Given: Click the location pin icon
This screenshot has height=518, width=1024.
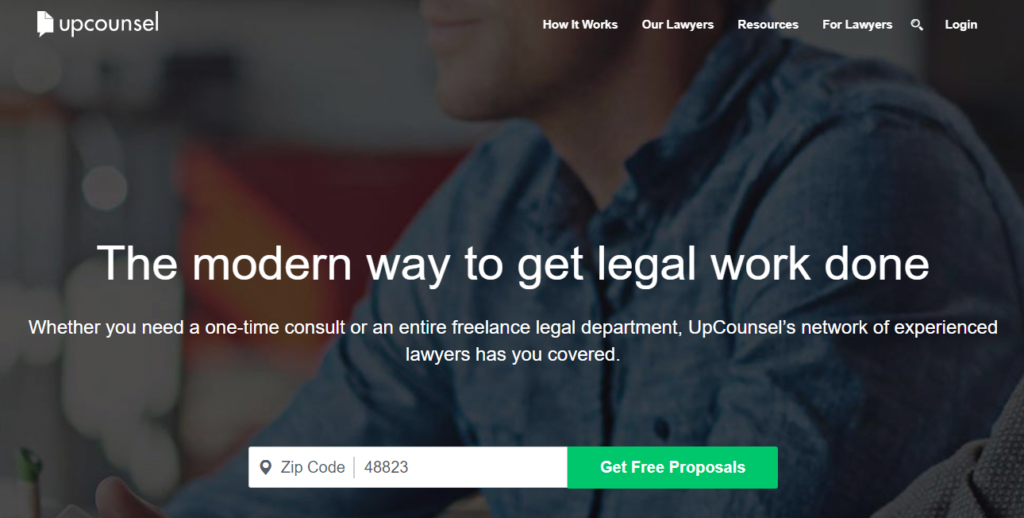Looking at the screenshot, I should [265, 467].
